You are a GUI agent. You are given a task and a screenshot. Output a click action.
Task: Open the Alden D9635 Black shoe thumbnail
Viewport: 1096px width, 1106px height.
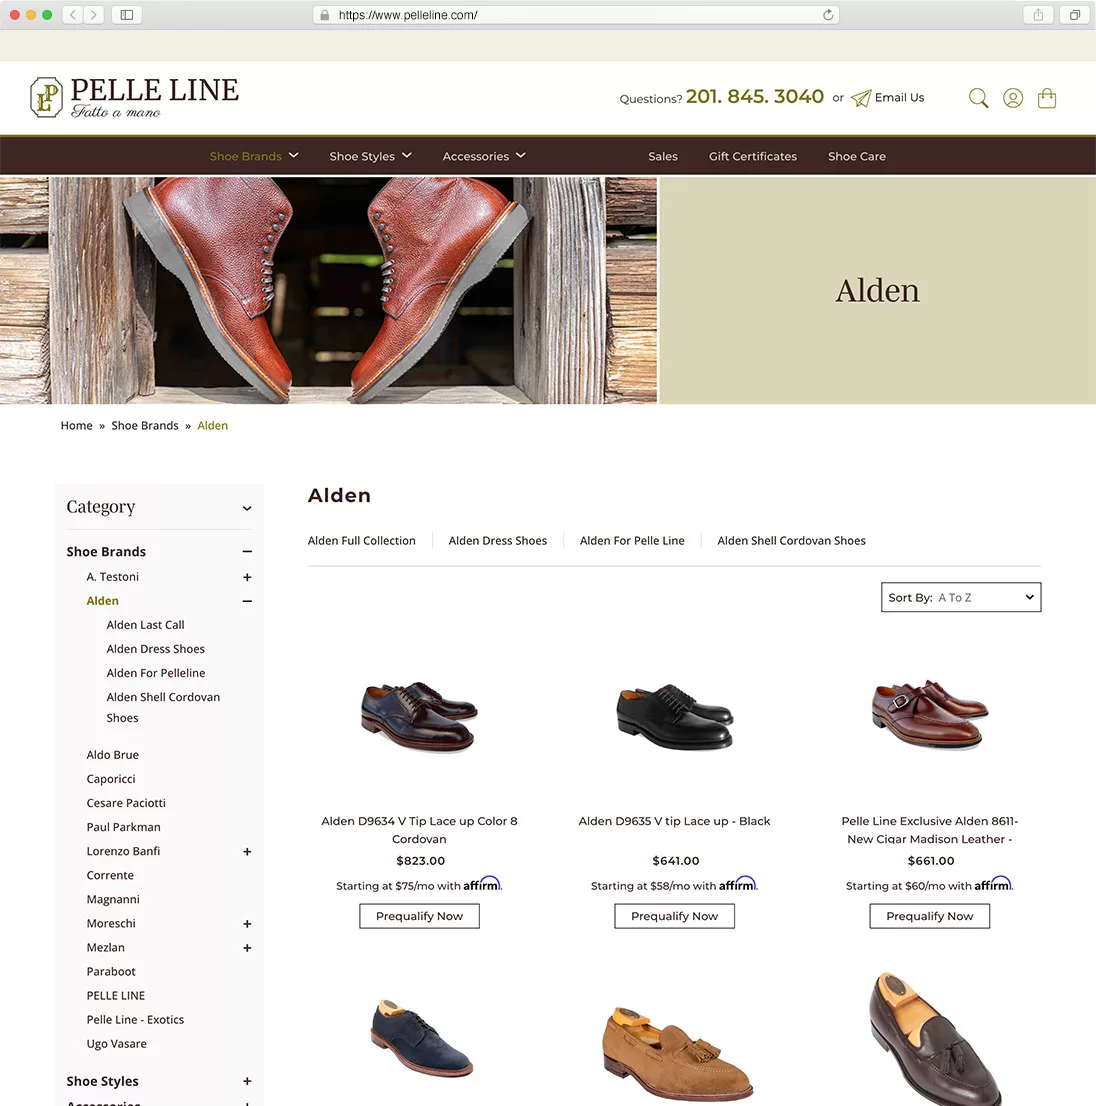[x=675, y=716]
